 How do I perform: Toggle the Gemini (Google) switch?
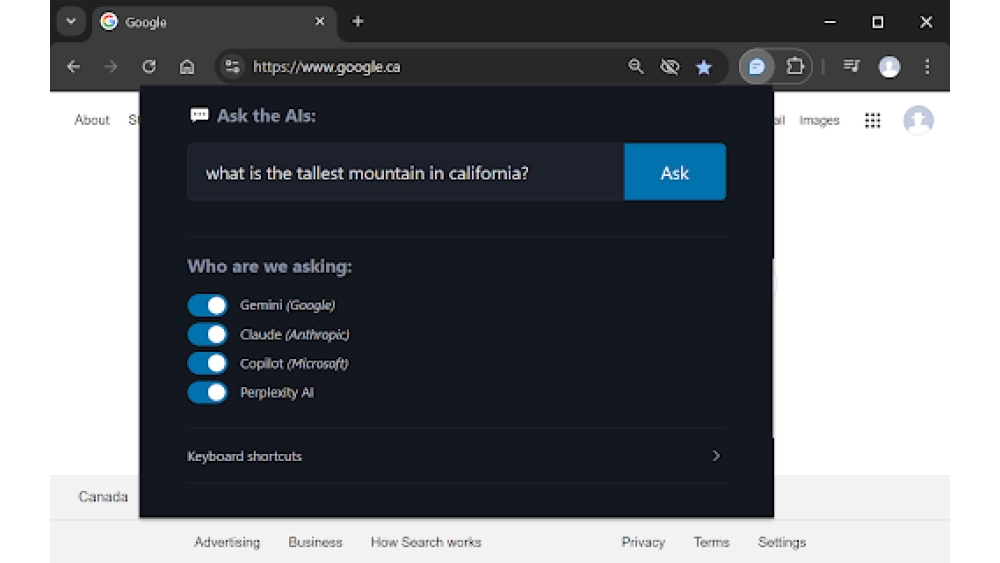[207, 305]
